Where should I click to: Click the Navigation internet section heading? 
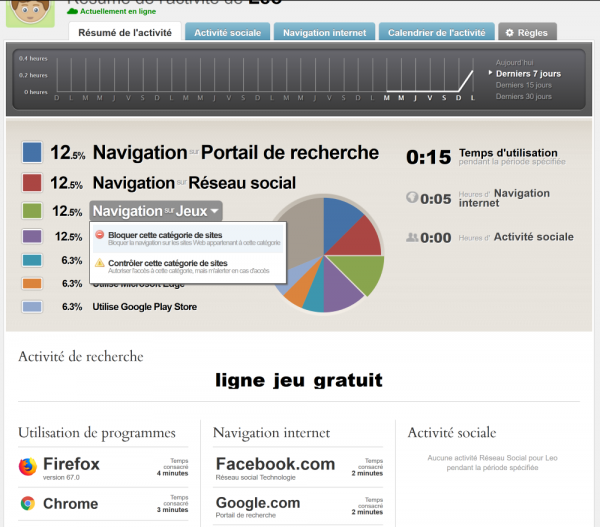tap(271, 432)
